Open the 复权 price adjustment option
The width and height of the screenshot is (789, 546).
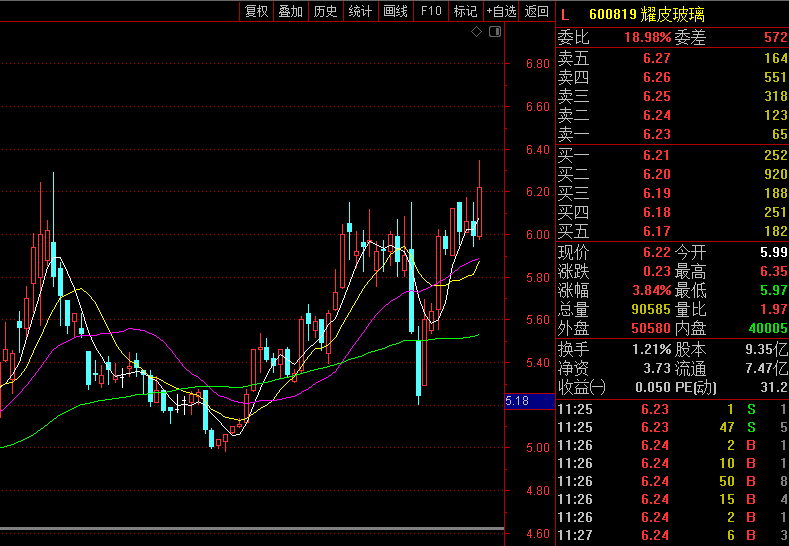coord(257,11)
